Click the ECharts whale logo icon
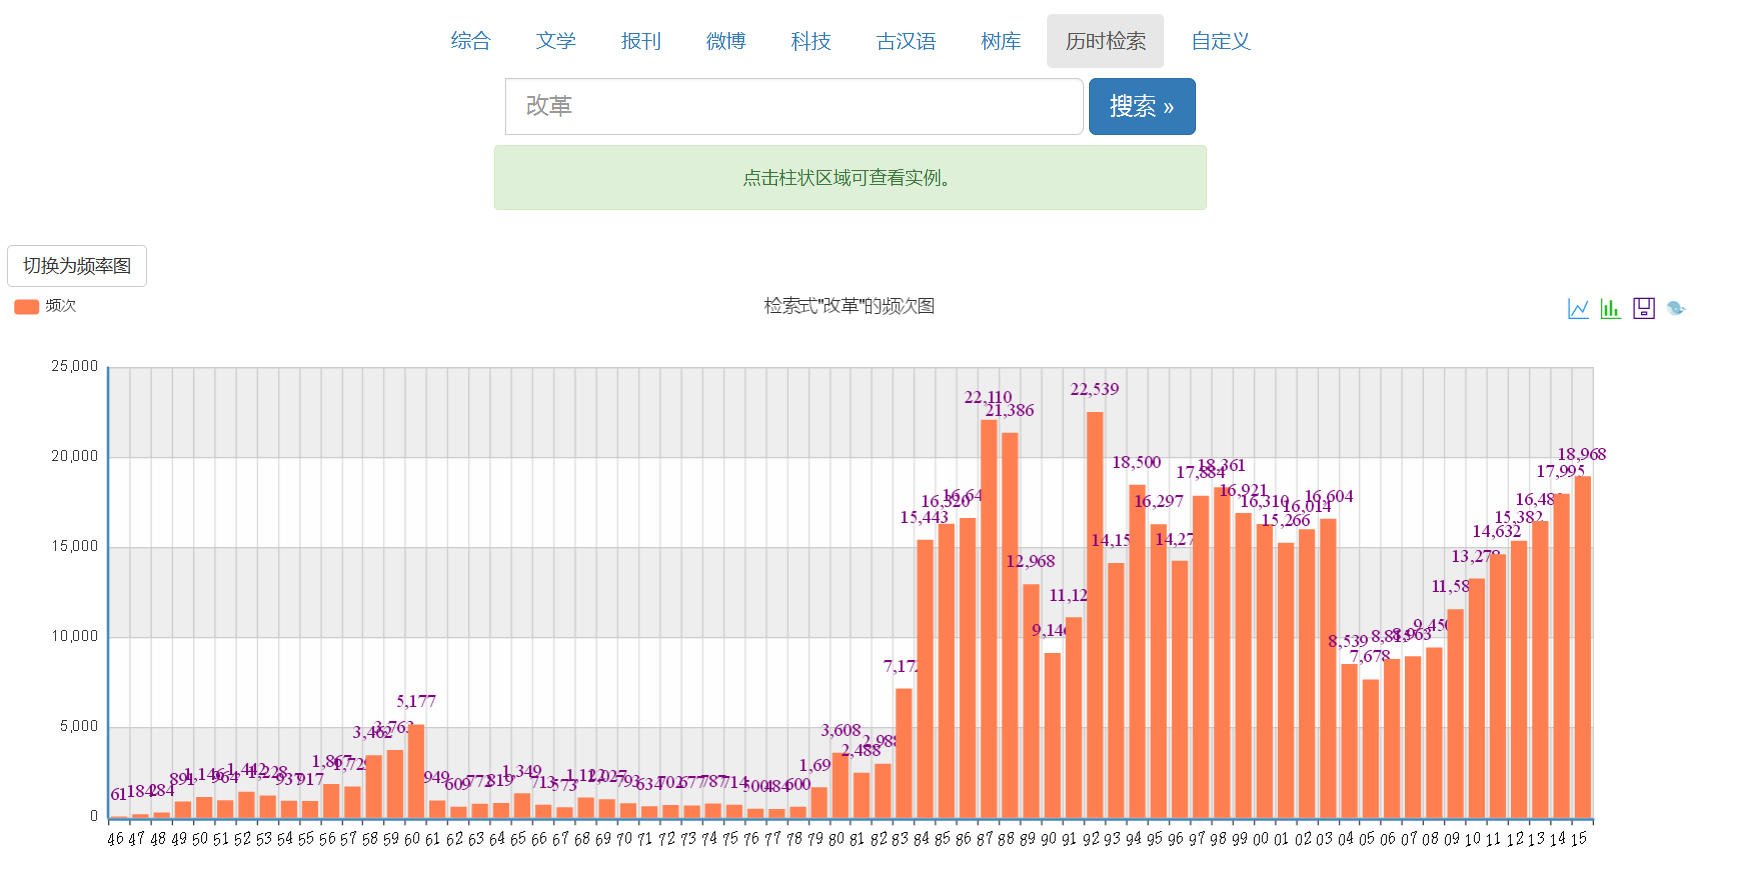Image resolution: width=1751 pixels, height=877 pixels. click(1676, 309)
